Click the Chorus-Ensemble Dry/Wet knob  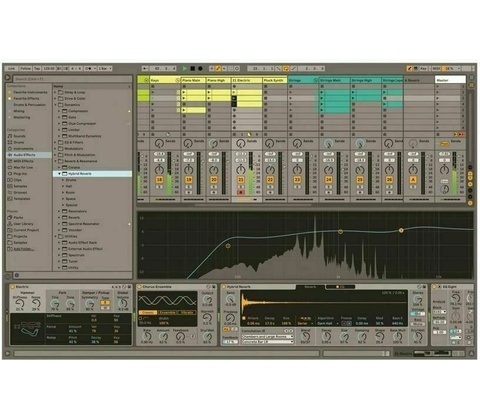tap(207, 337)
